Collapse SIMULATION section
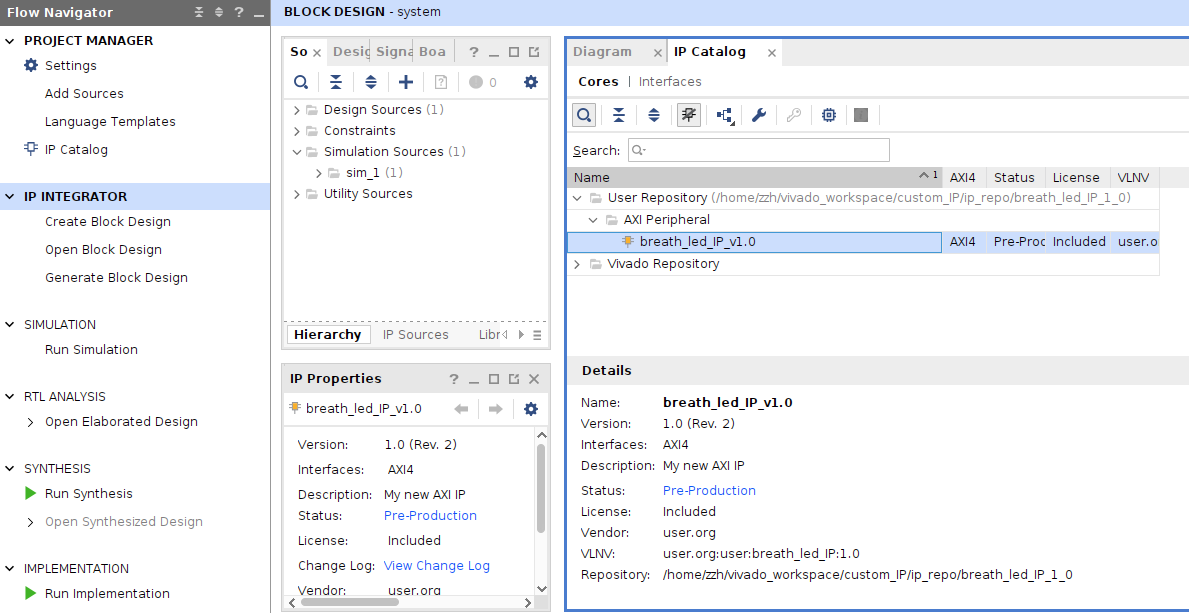This screenshot has width=1189, height=613. pos(10,325)
